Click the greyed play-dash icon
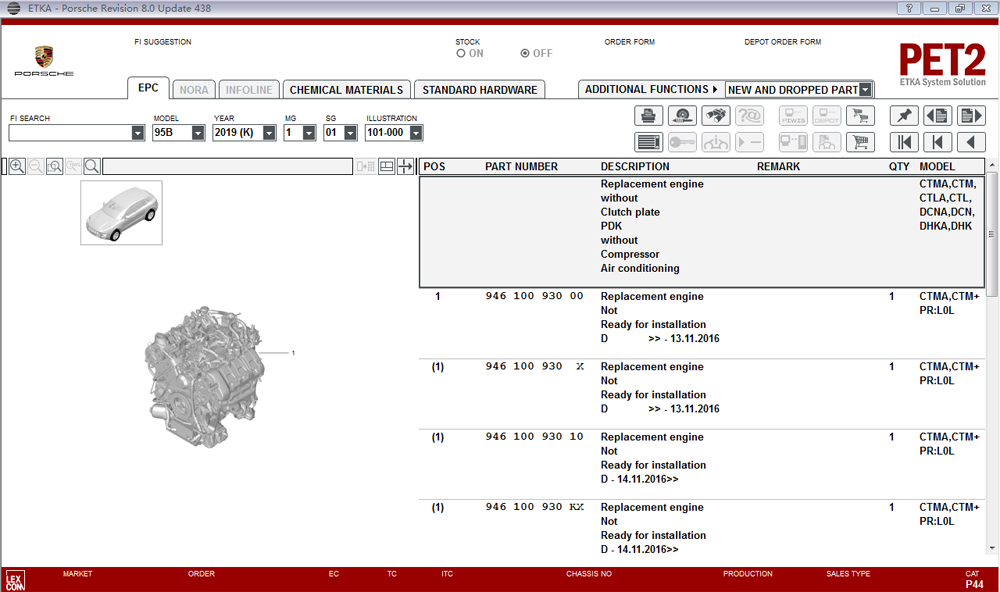Viewport: 1000px width, 592px height. click(x=749, y=142)
